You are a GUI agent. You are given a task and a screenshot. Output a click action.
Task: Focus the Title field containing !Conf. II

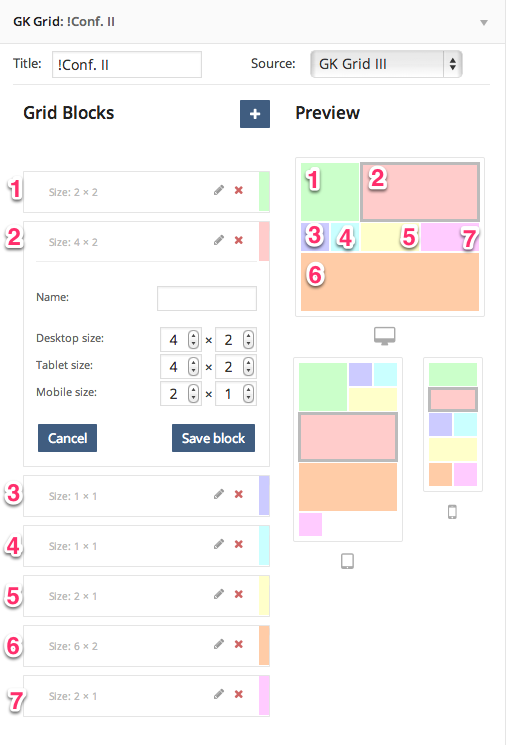click(x=127, y=65)
